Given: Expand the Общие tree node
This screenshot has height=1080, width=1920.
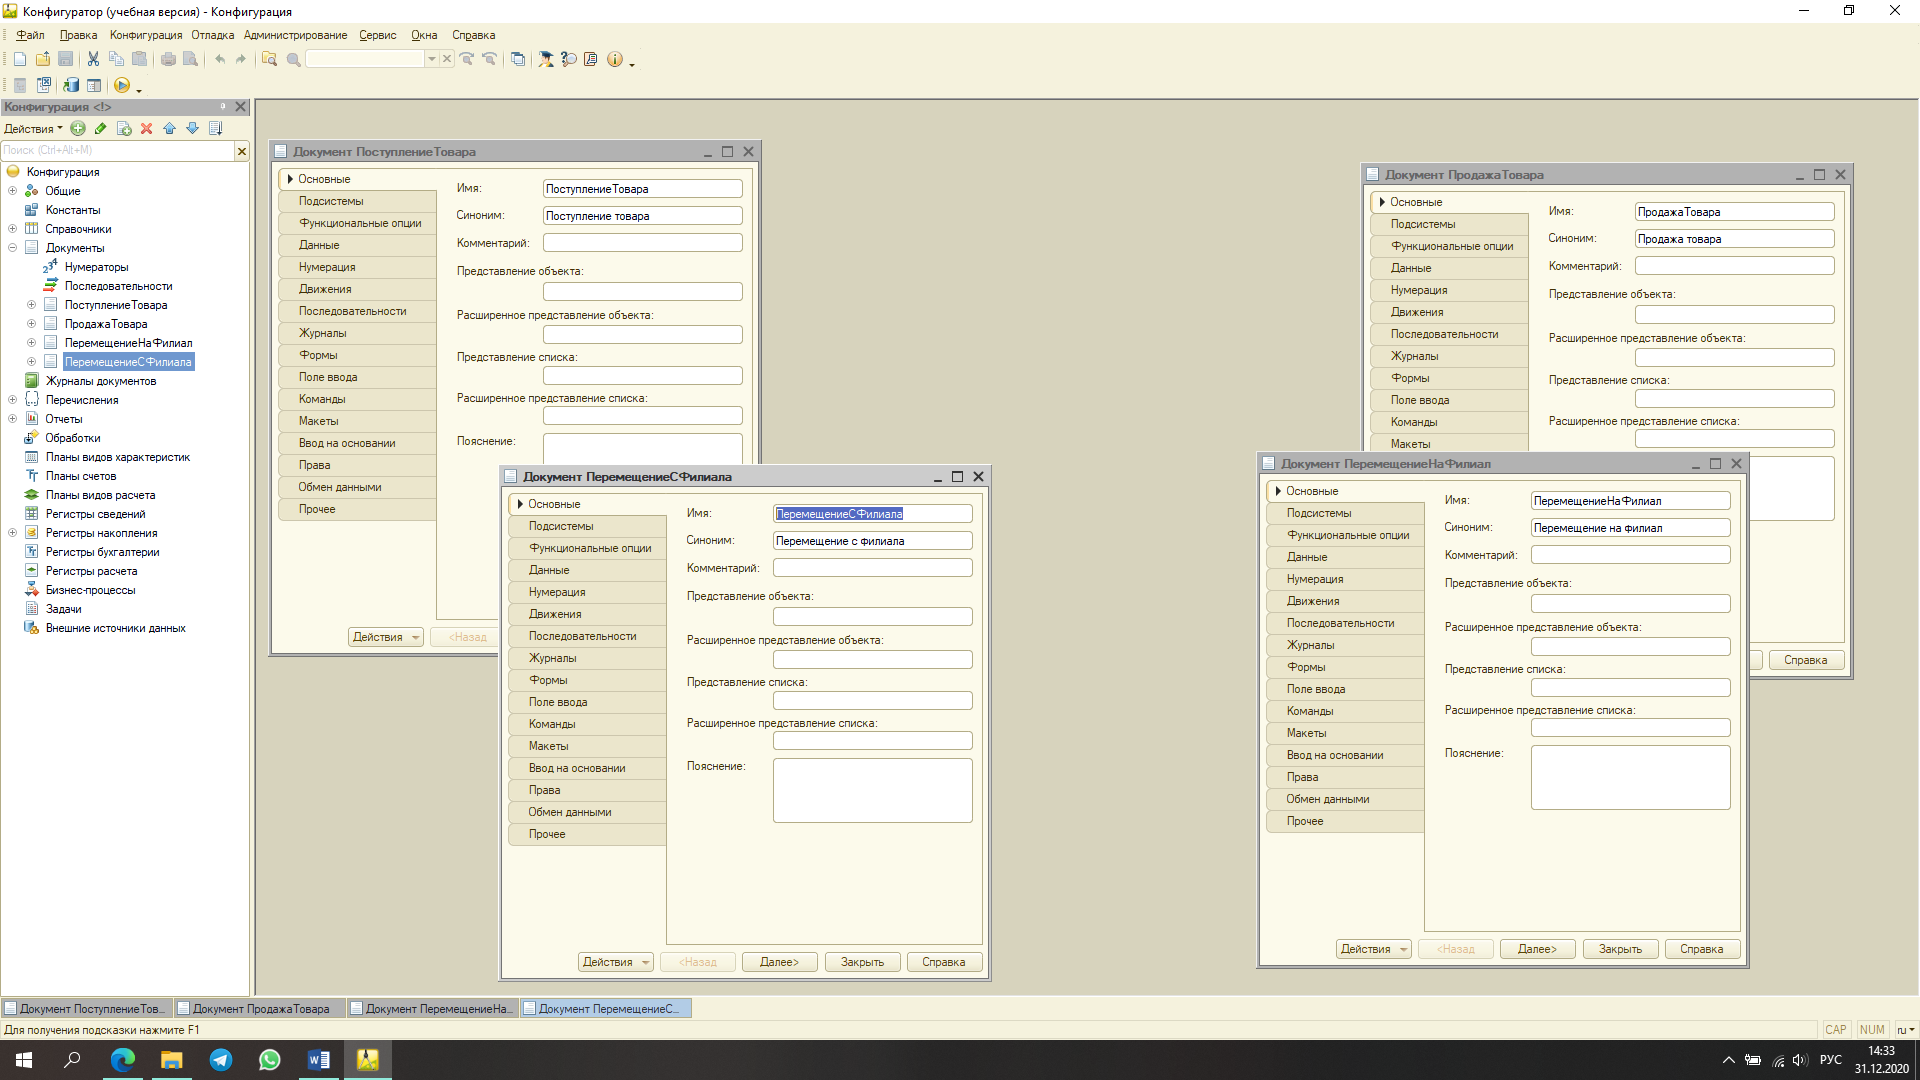Looking at the screenshot, I should (x=12, y=191).
